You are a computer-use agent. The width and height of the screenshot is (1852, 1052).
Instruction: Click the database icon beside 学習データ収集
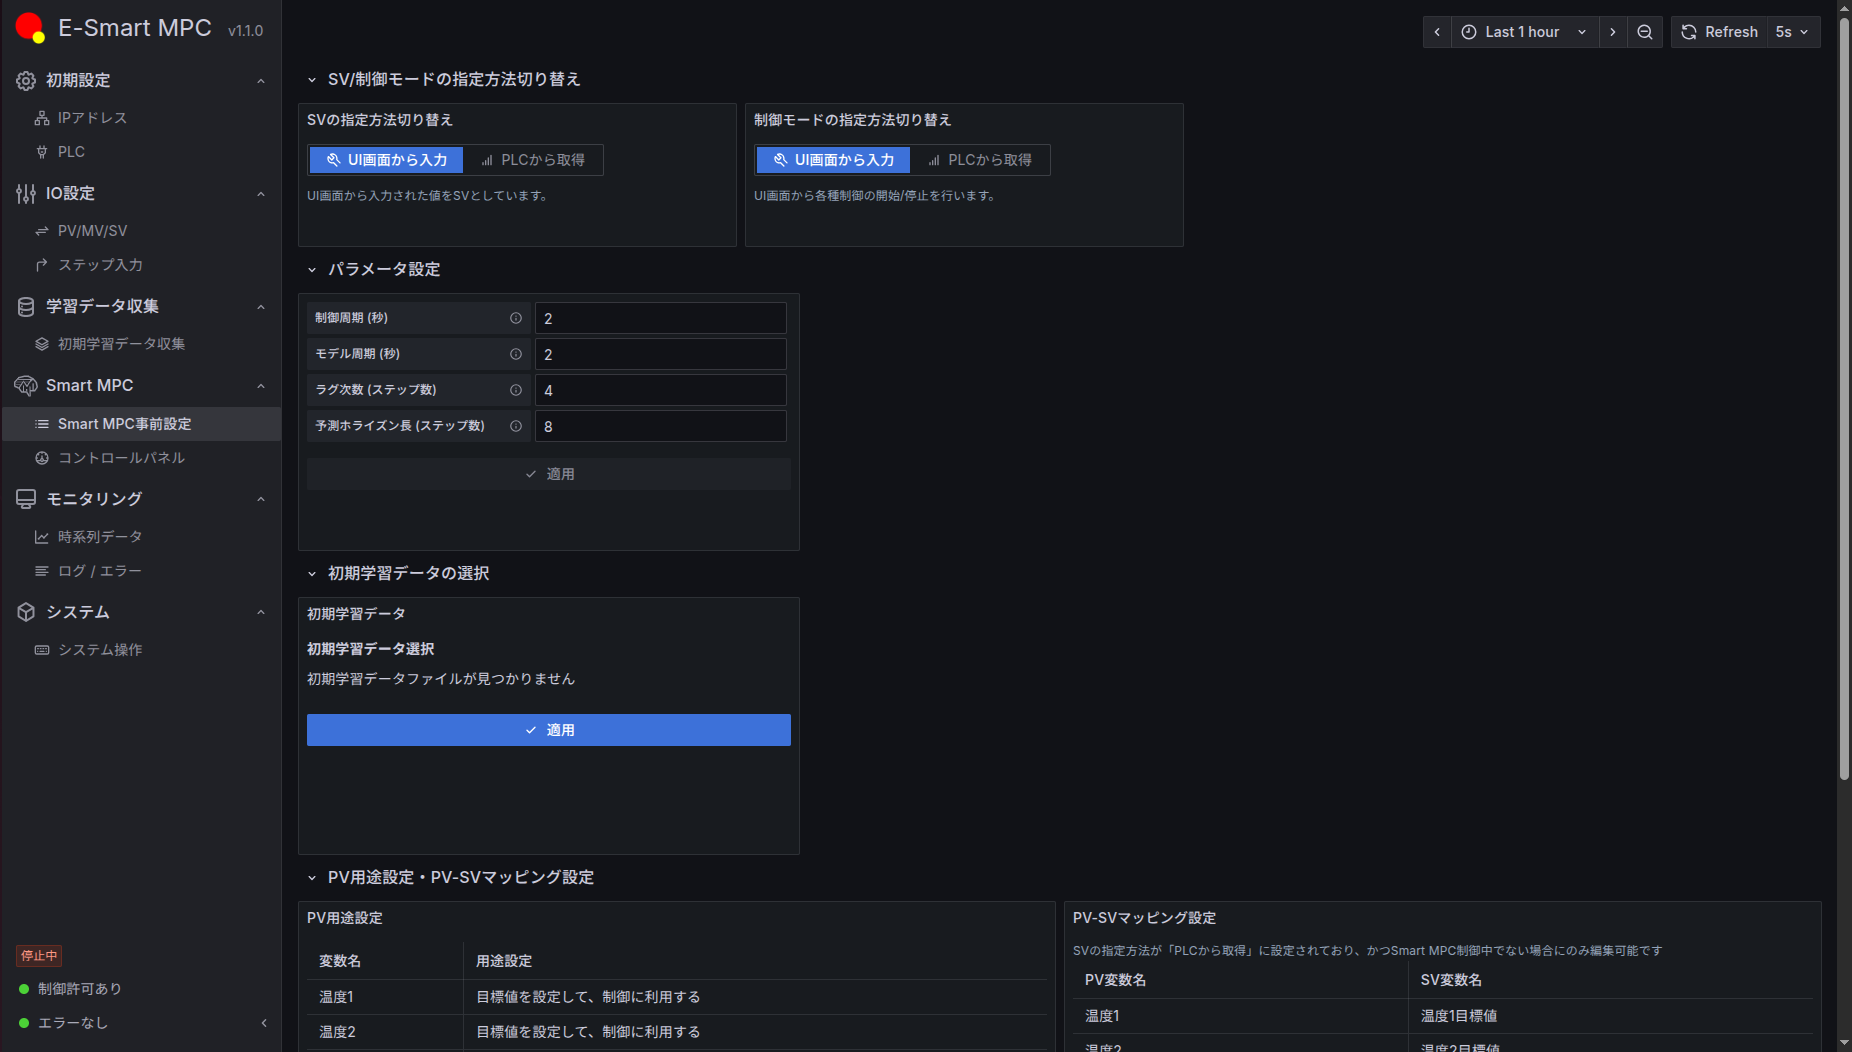(26, 307)
